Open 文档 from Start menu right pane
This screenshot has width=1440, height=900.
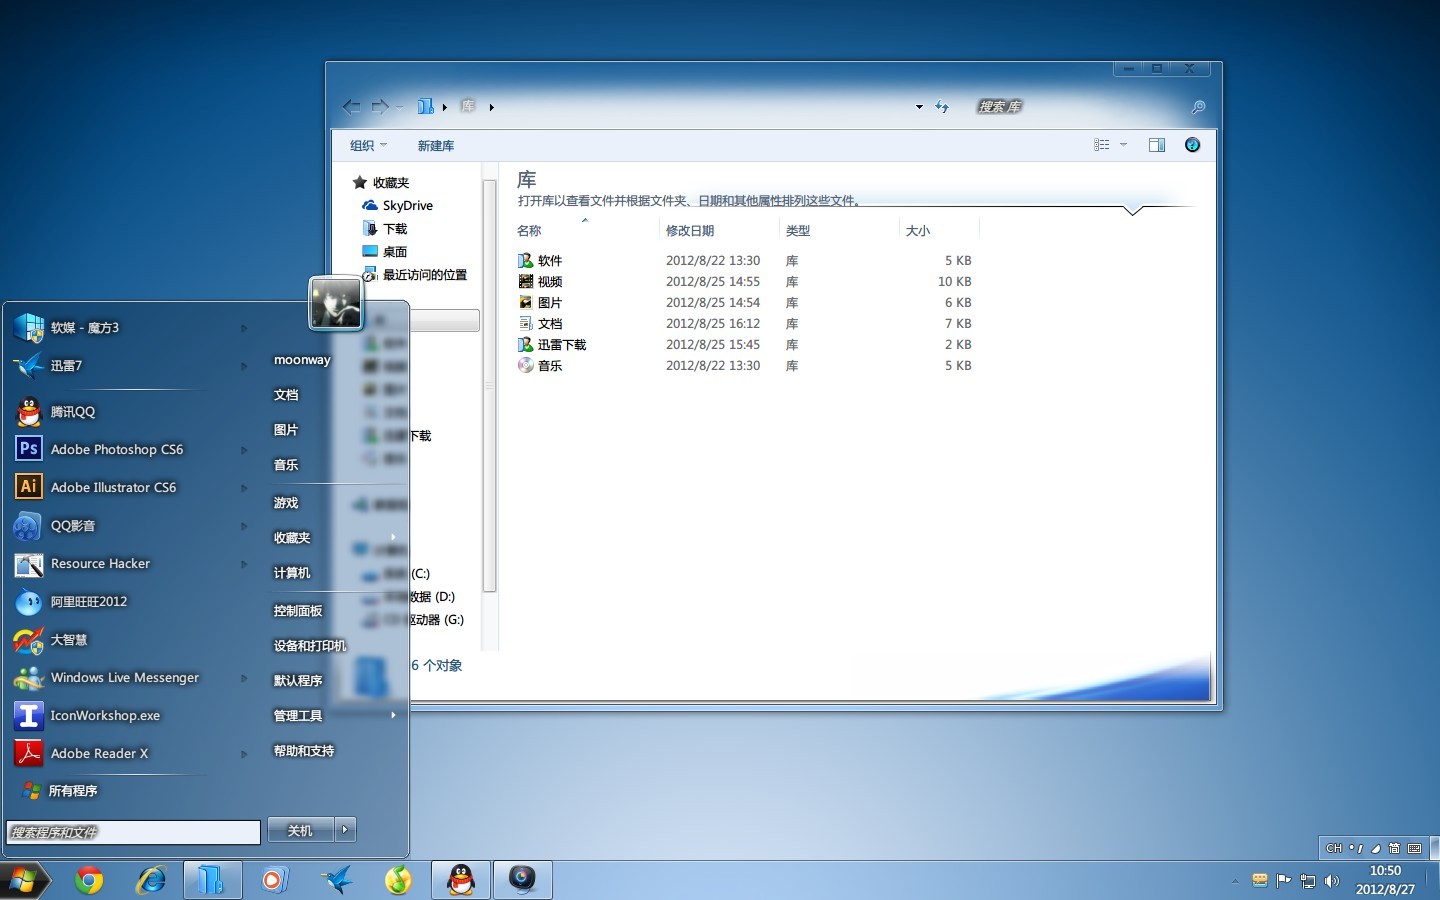(x=286, y=395)
